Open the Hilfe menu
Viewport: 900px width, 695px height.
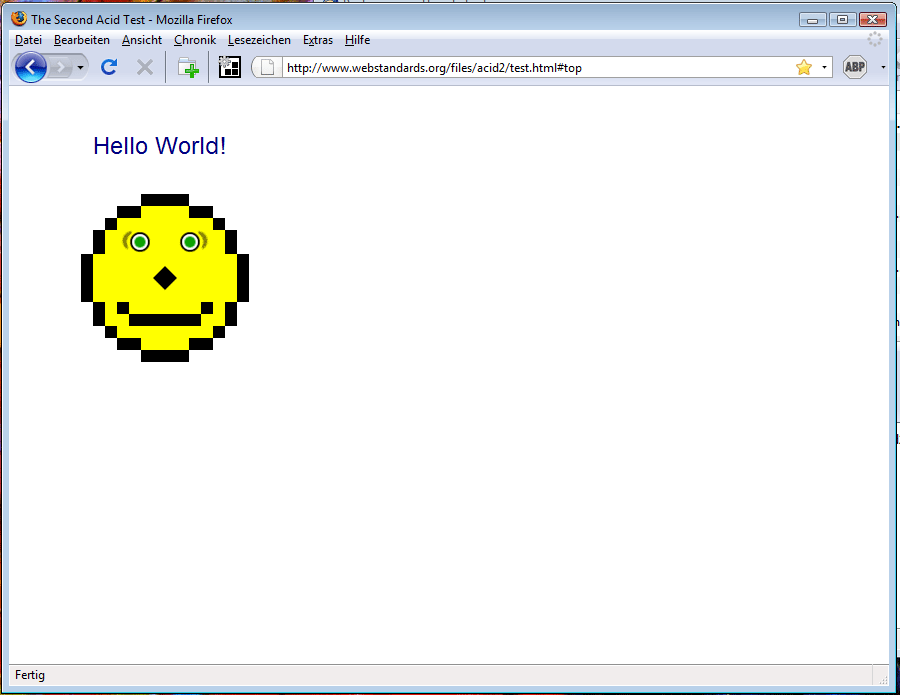pyautogui.click(x=357, y=40)
